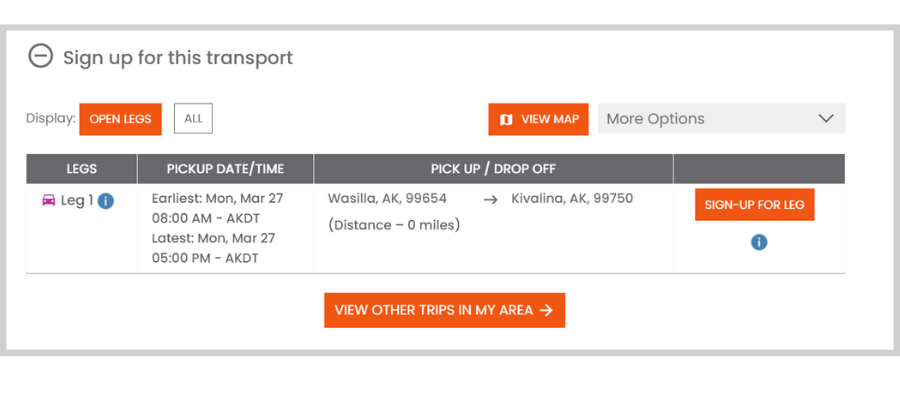900x400 pixels.
Task: Open the More Options dropdown
Action: click(x=721, y=119)
